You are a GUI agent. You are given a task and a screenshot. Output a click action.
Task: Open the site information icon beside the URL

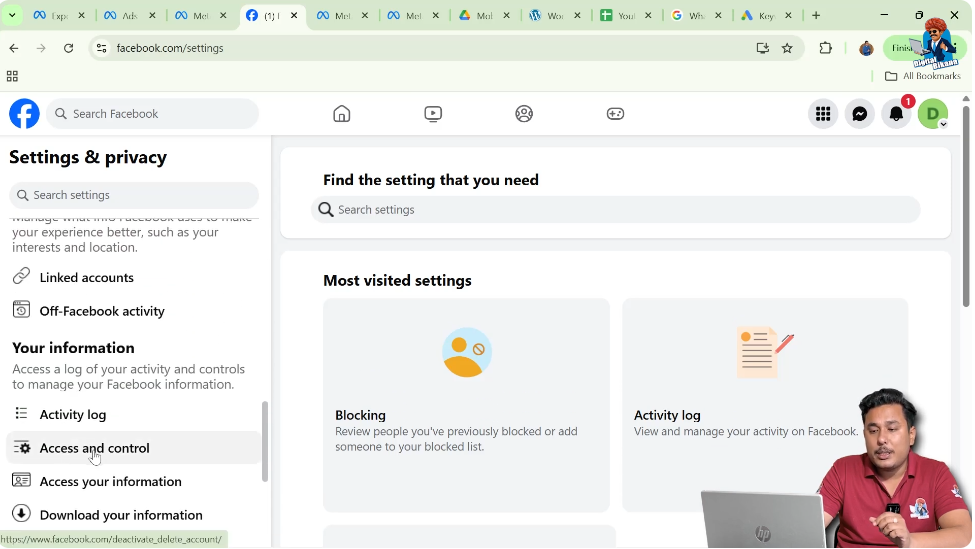point(101,48)
